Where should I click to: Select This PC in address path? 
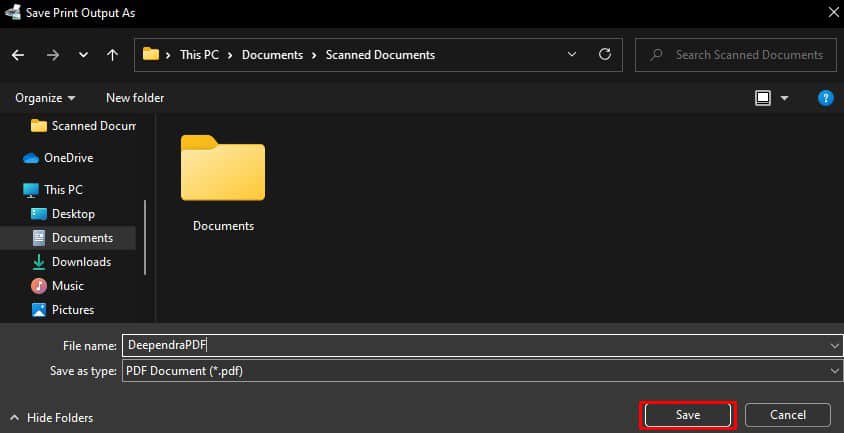click(199, 55)
